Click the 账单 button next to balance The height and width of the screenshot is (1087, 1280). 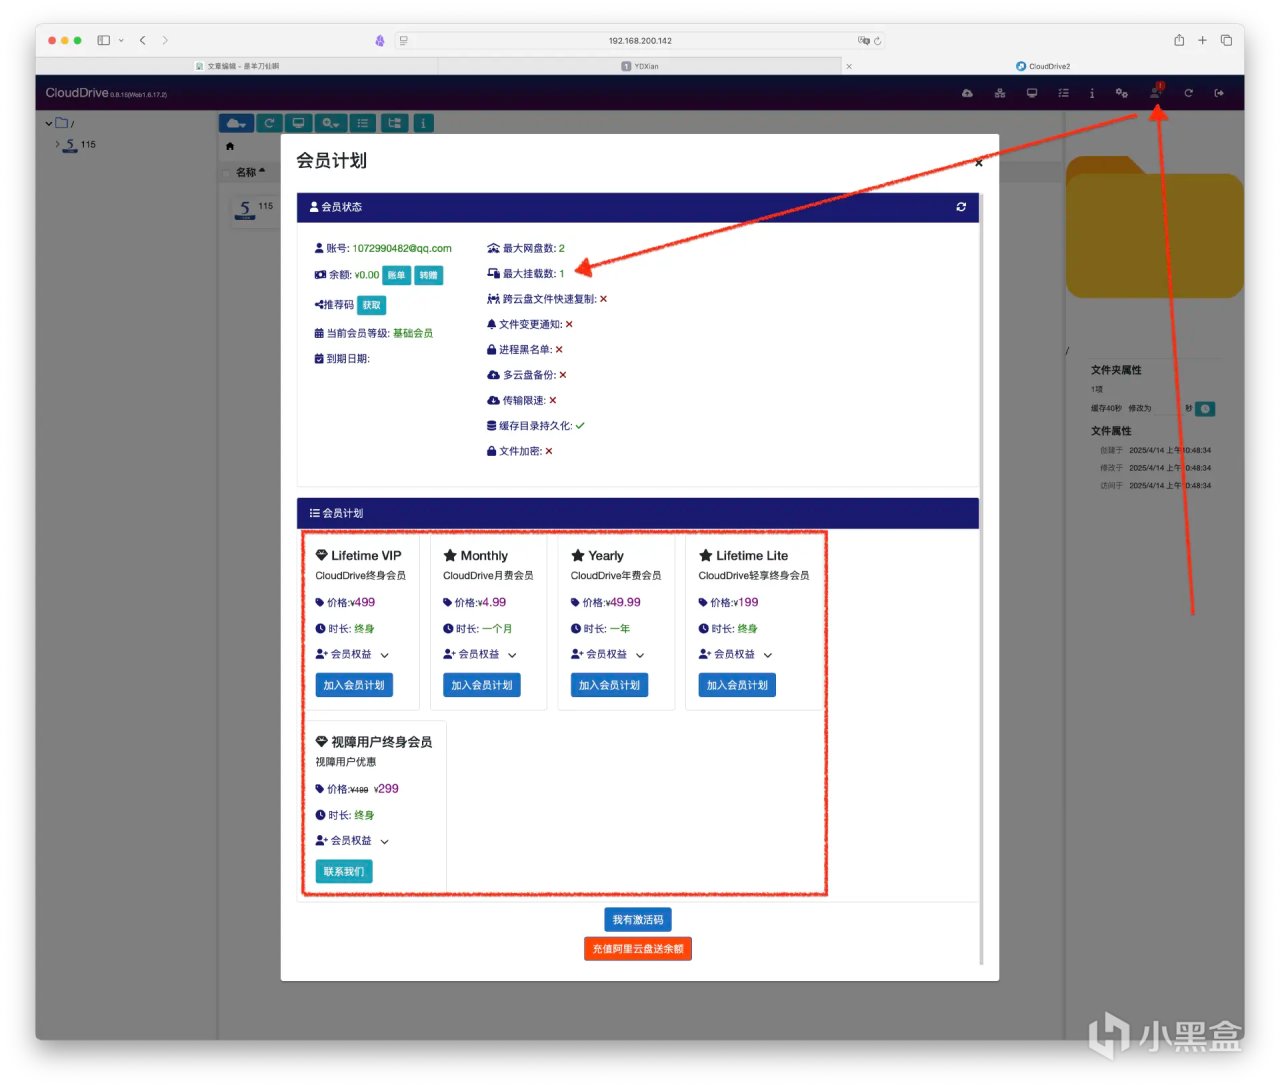[397, 275]
